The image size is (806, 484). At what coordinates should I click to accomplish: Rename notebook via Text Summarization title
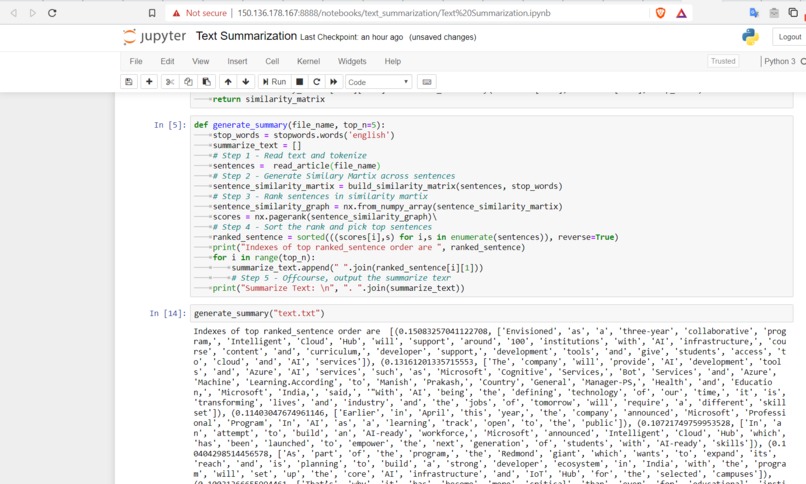click(246, 36)
